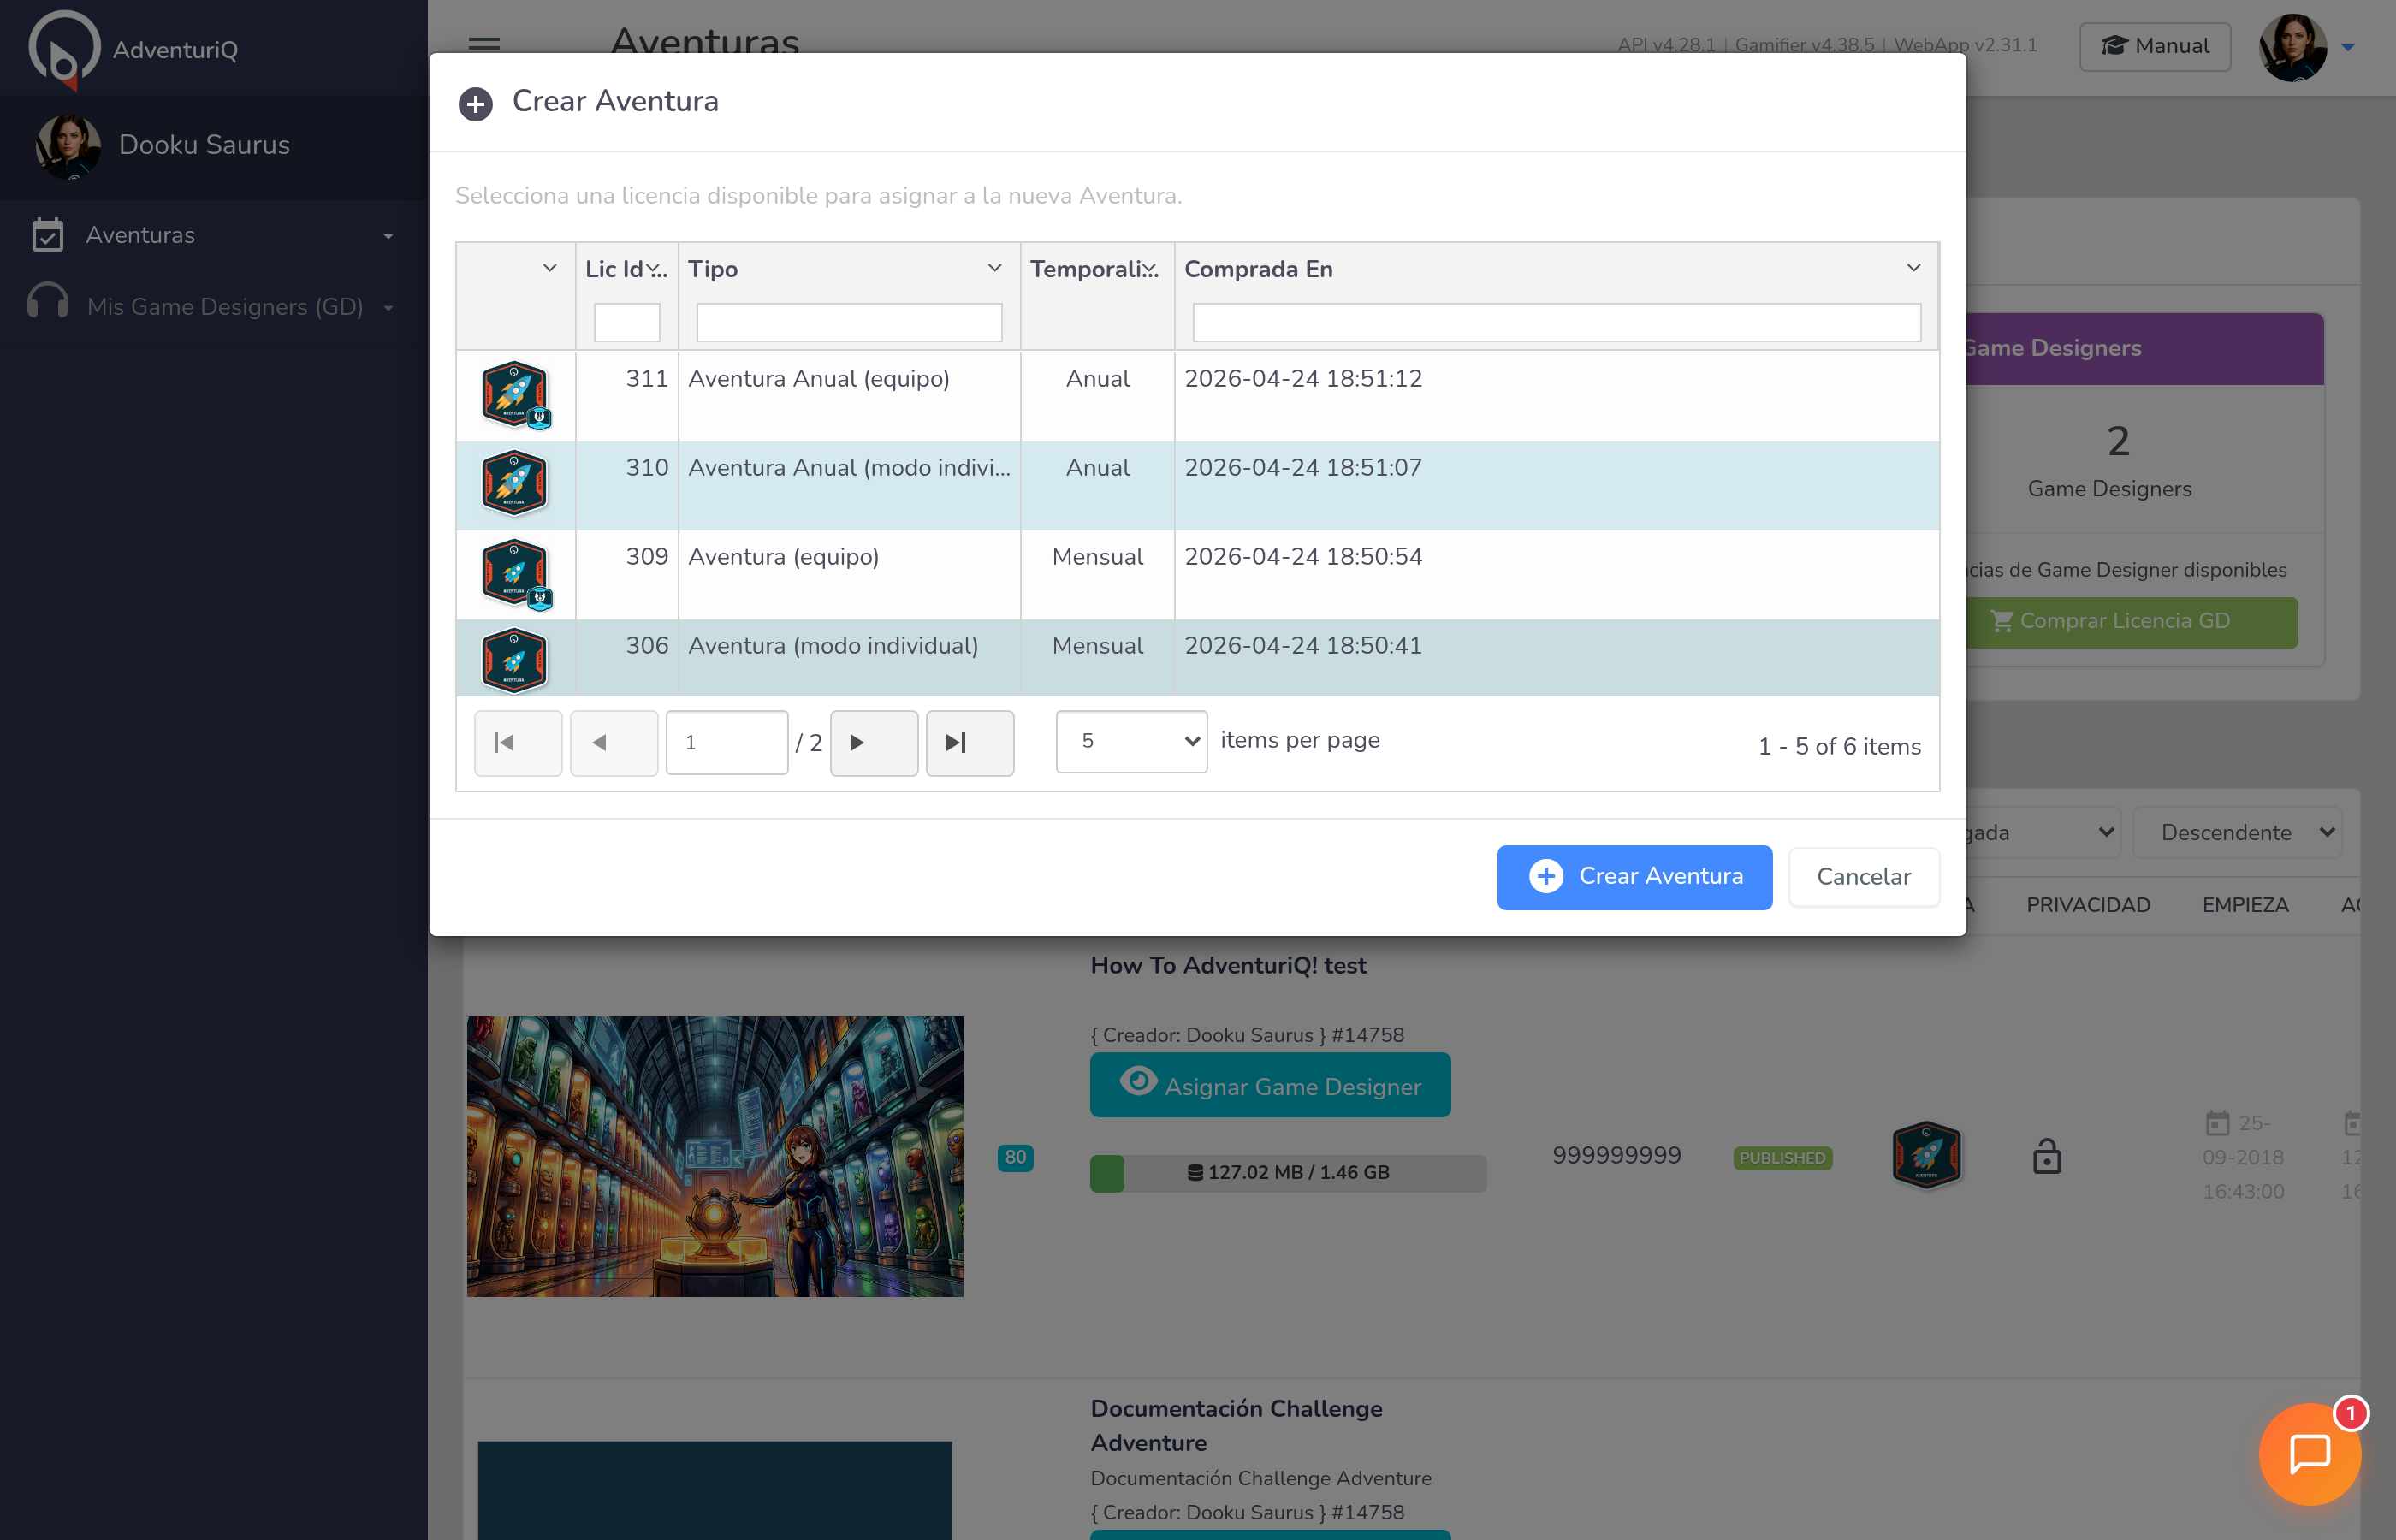This screenshot has height=1540, width=2396.
Task: Click the Game Designers headset icon
Action: point(47,301)
